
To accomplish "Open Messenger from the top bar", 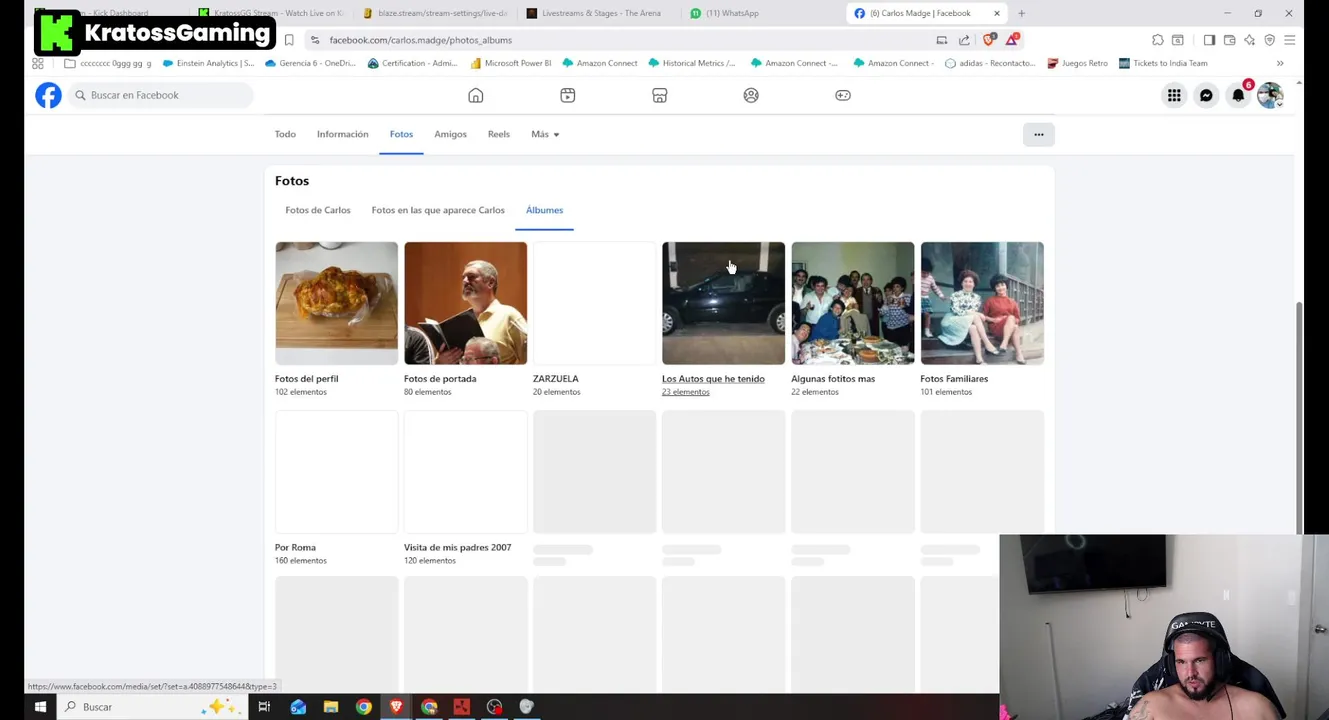I will 1206,95.
